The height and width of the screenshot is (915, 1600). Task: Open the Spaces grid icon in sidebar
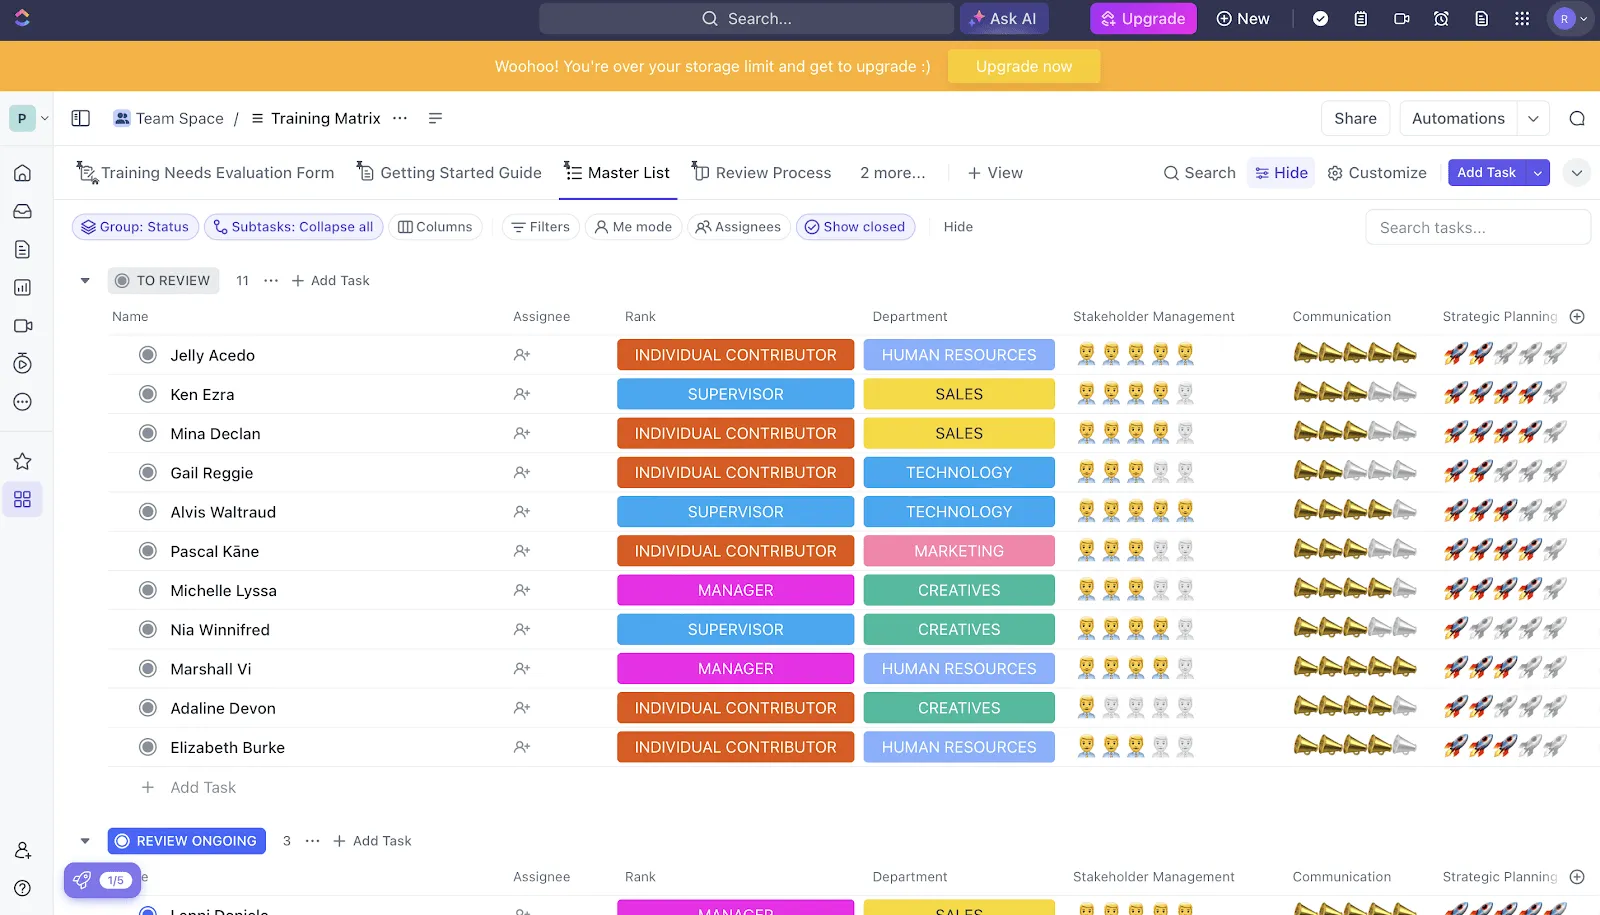[x=22, y=499]
